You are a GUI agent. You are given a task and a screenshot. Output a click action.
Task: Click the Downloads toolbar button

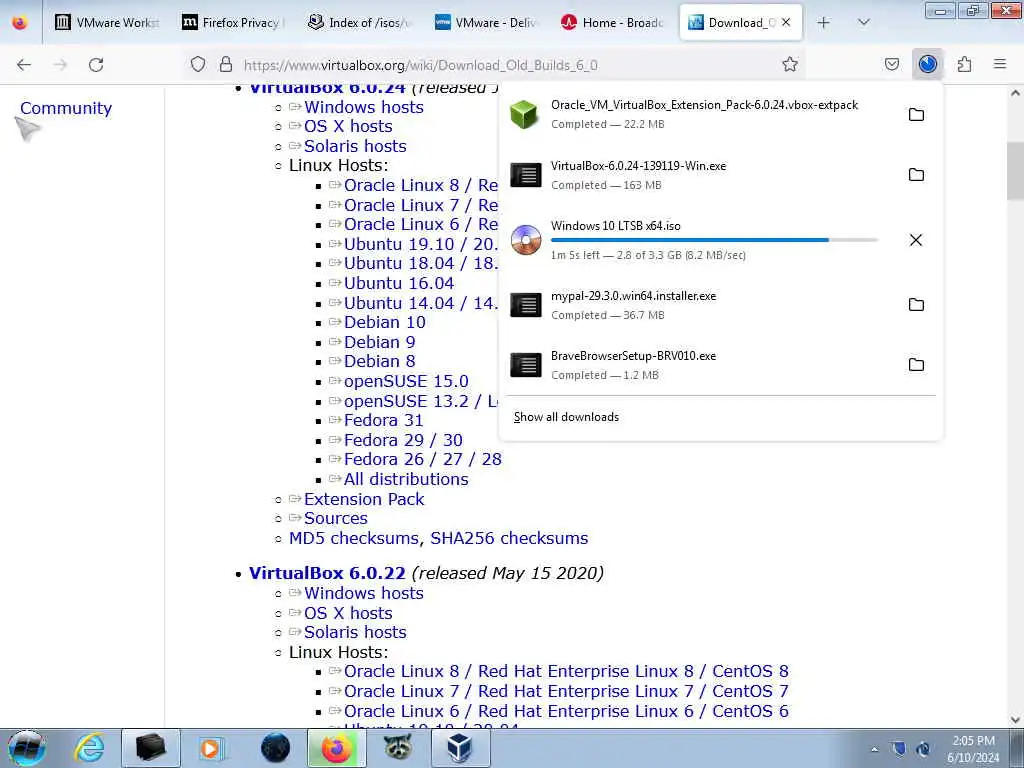927,64
